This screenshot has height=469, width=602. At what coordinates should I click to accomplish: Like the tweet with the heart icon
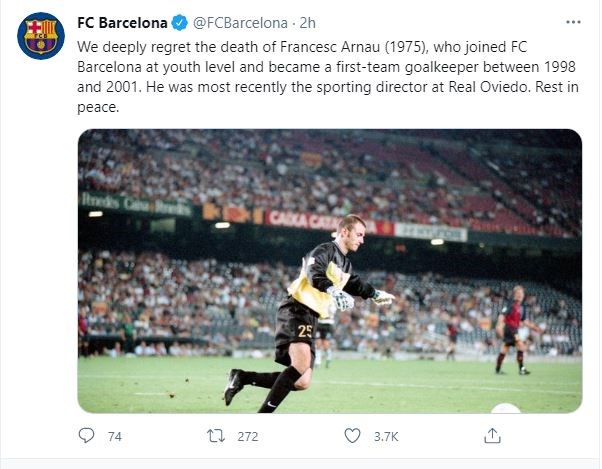click(x=352, y=436)
